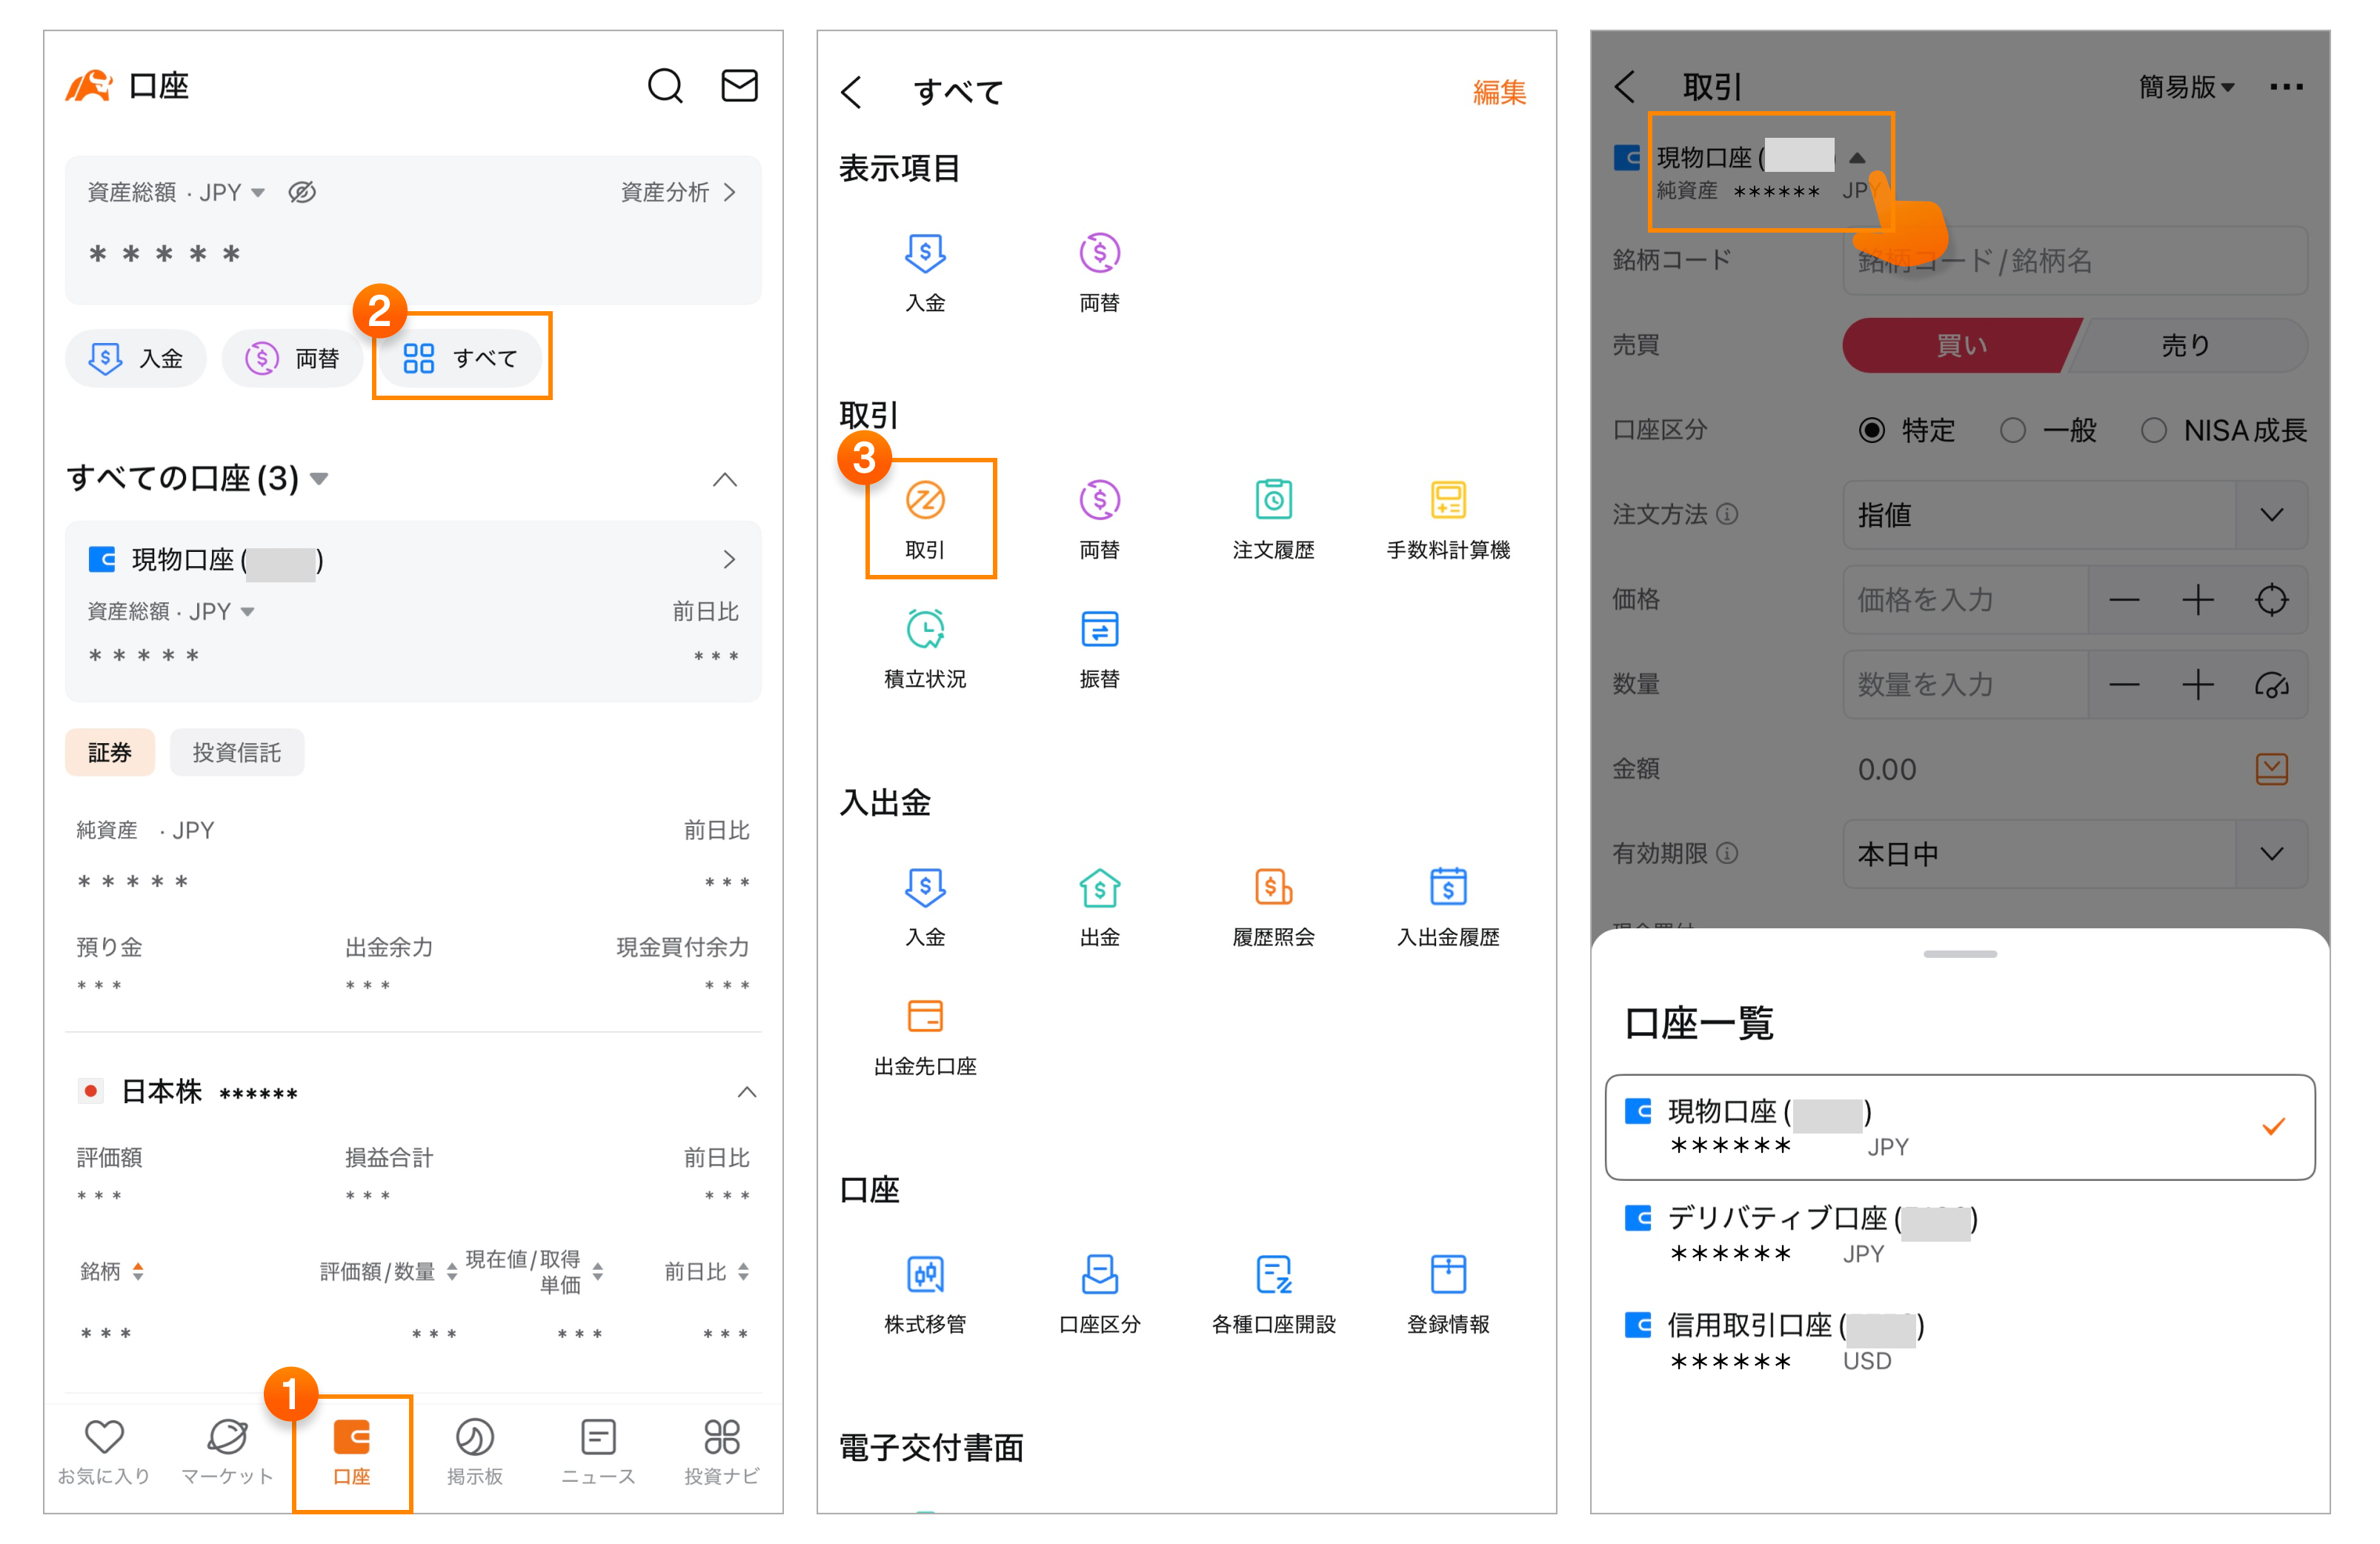2380x1544 pixels.
Task: Select デリバティブ口座 from account list
Action: [1960, 1234]
